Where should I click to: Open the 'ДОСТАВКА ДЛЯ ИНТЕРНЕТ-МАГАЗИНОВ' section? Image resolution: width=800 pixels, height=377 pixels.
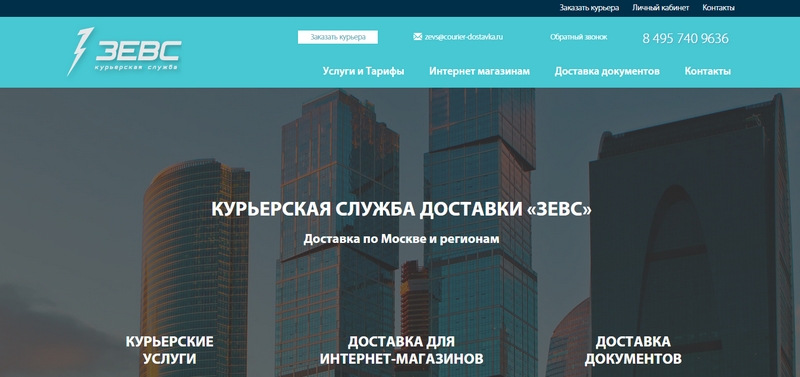point(401,350)
